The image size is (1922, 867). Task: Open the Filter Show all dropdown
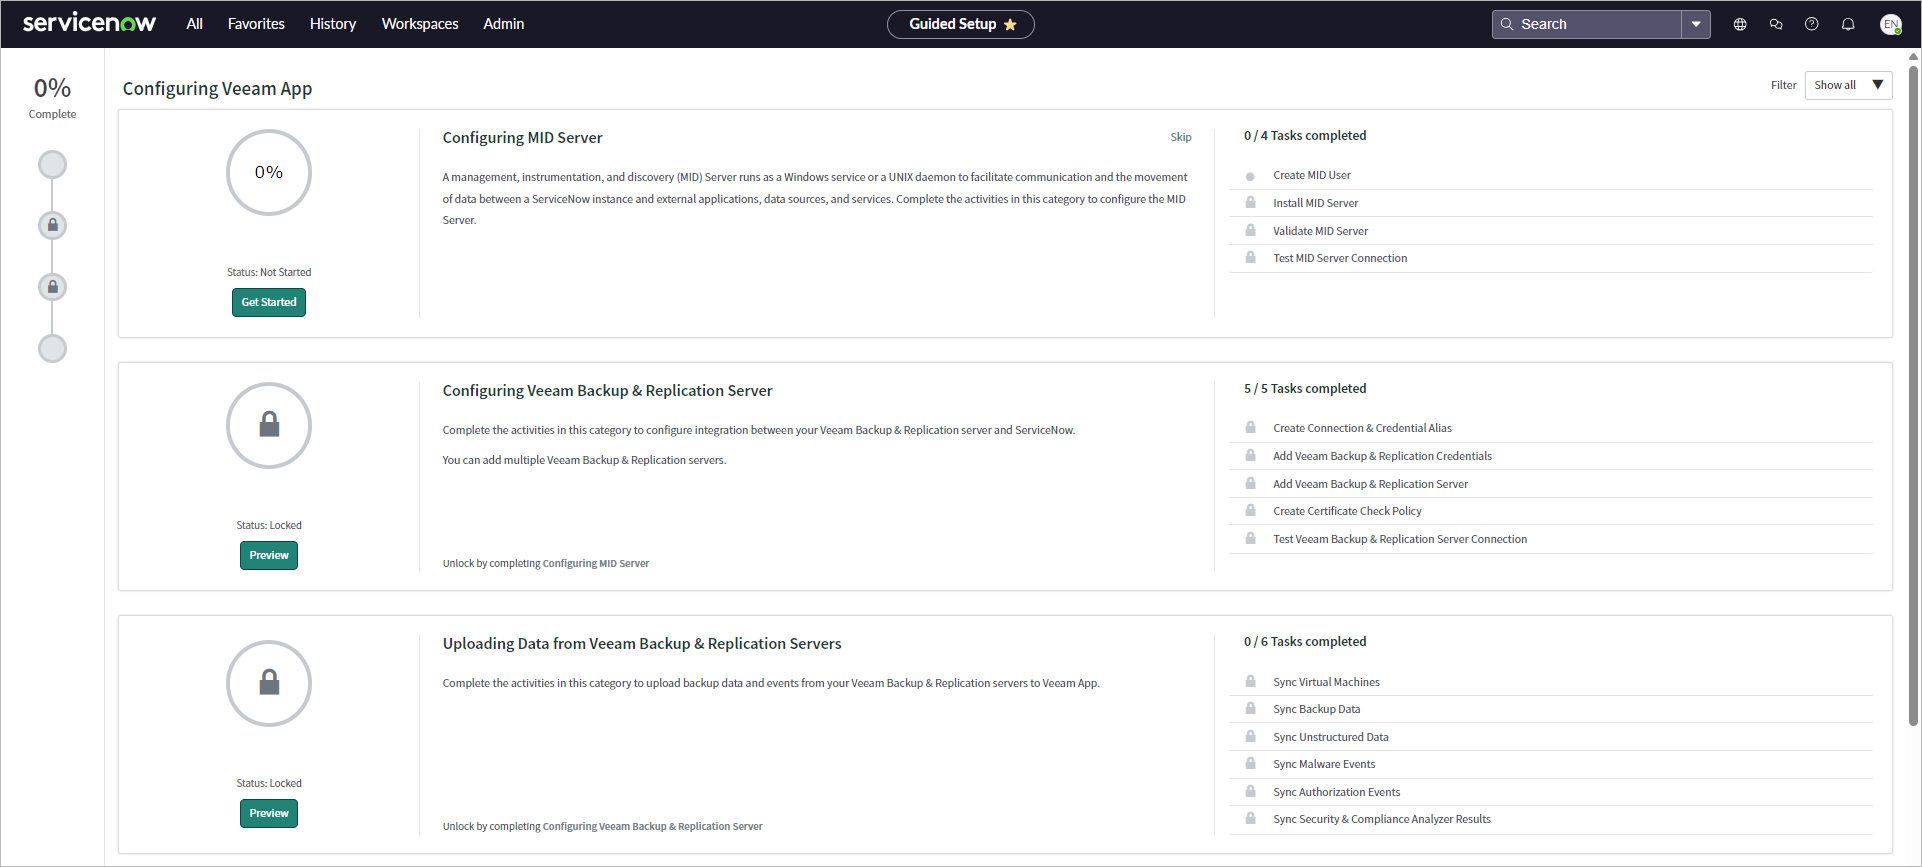1848,85
